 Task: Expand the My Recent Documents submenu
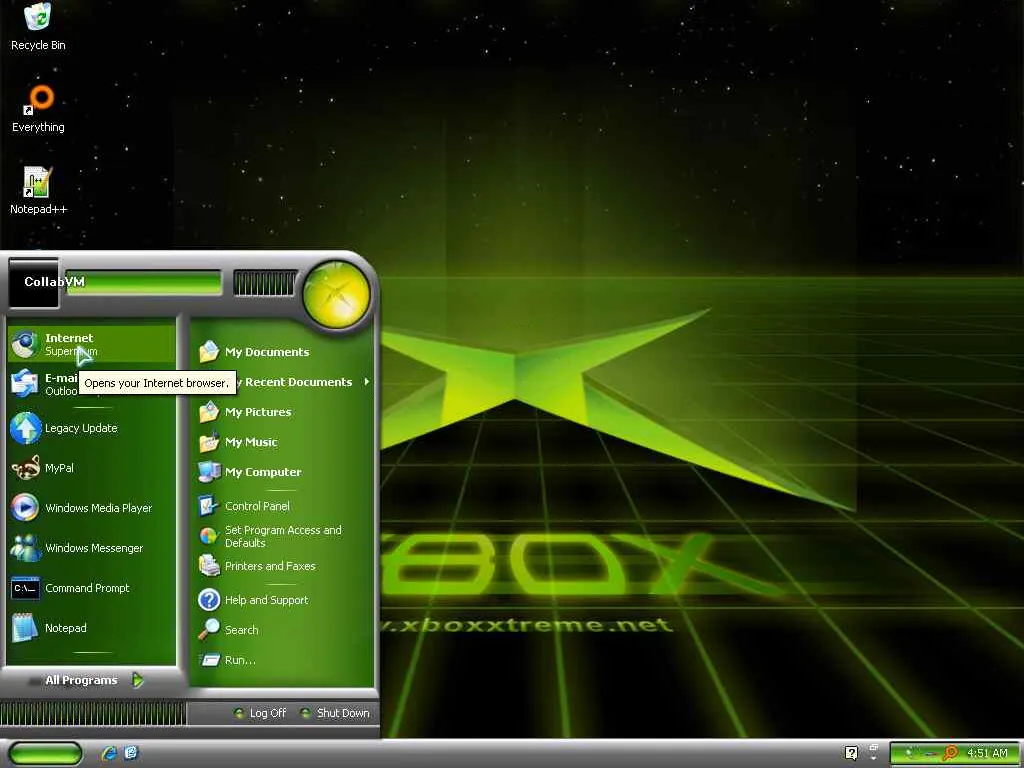tap(282, 382)
